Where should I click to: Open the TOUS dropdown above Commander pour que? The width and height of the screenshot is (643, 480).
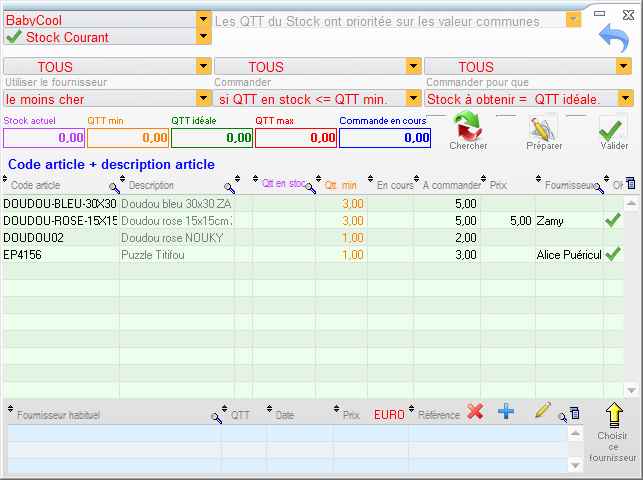point(623,66)
